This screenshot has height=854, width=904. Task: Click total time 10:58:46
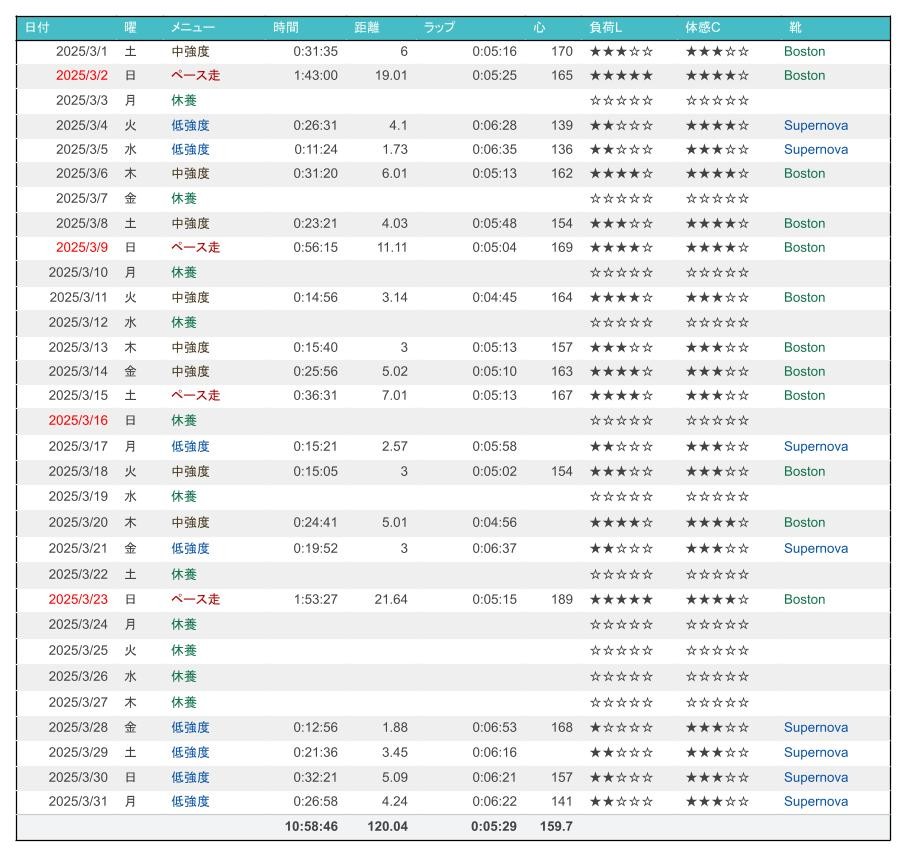click(x=311, y=826)
